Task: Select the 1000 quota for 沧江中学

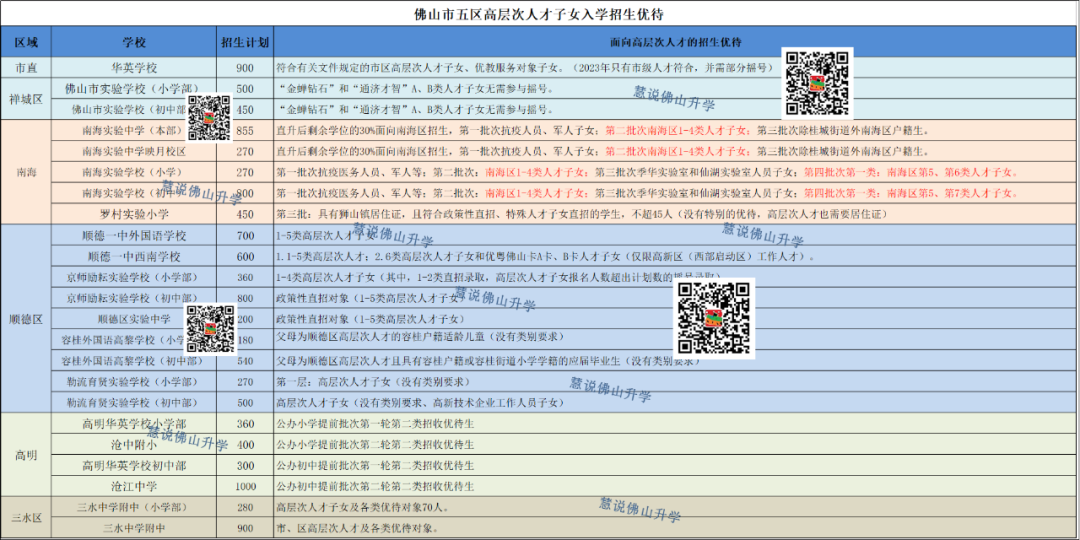Action: click(245, 486)
